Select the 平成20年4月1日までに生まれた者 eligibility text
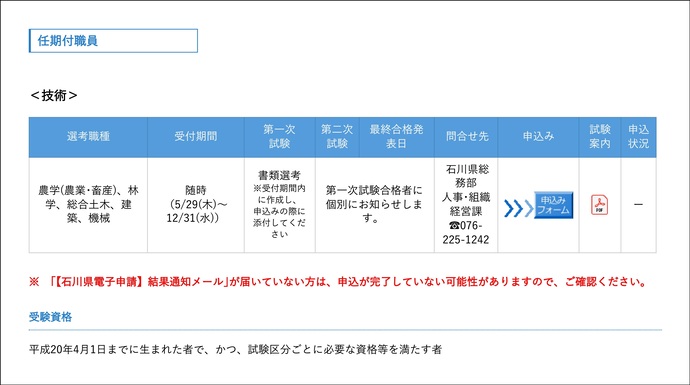 click(x=235, y=350)
